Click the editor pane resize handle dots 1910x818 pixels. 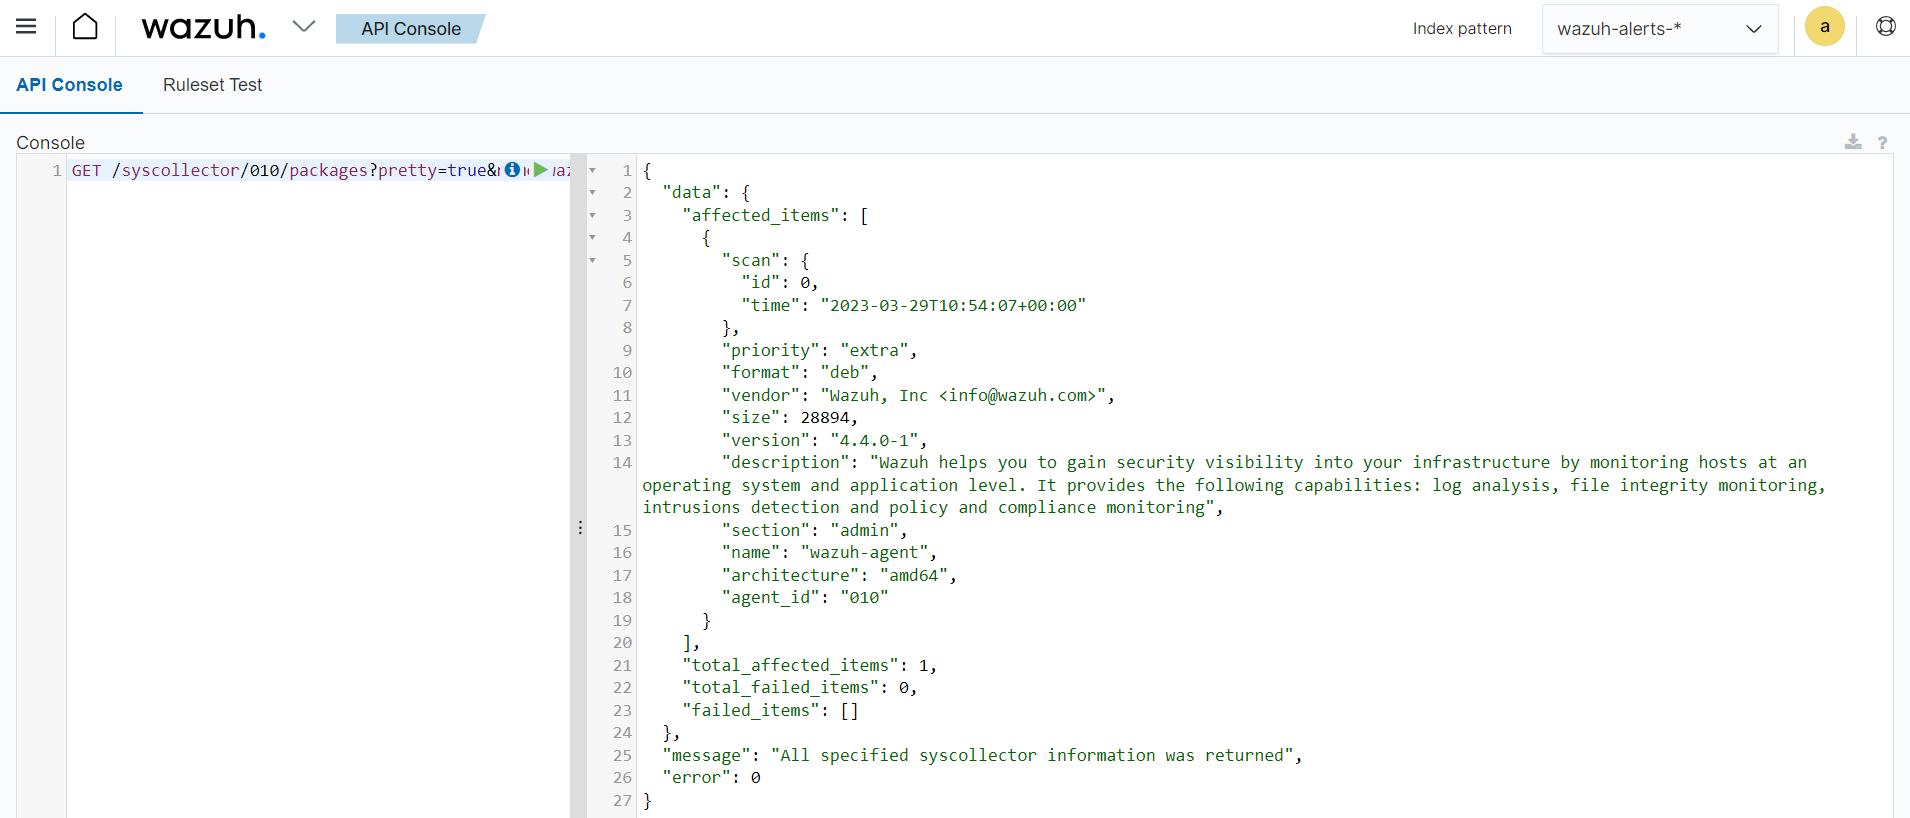pyautogui.click(x=579, y=527)
